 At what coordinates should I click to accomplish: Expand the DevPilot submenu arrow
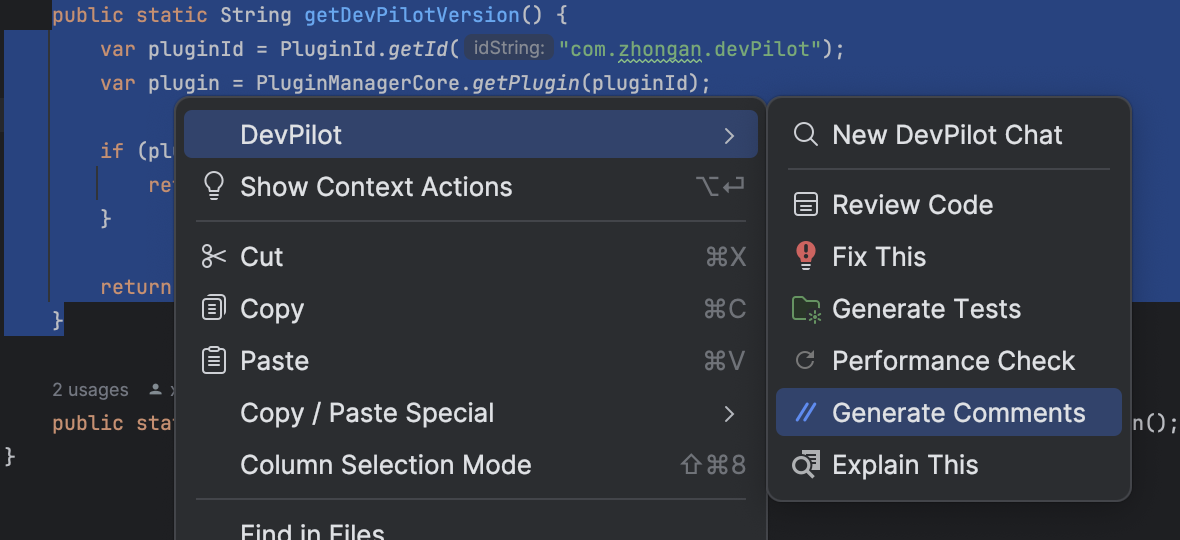728,135
